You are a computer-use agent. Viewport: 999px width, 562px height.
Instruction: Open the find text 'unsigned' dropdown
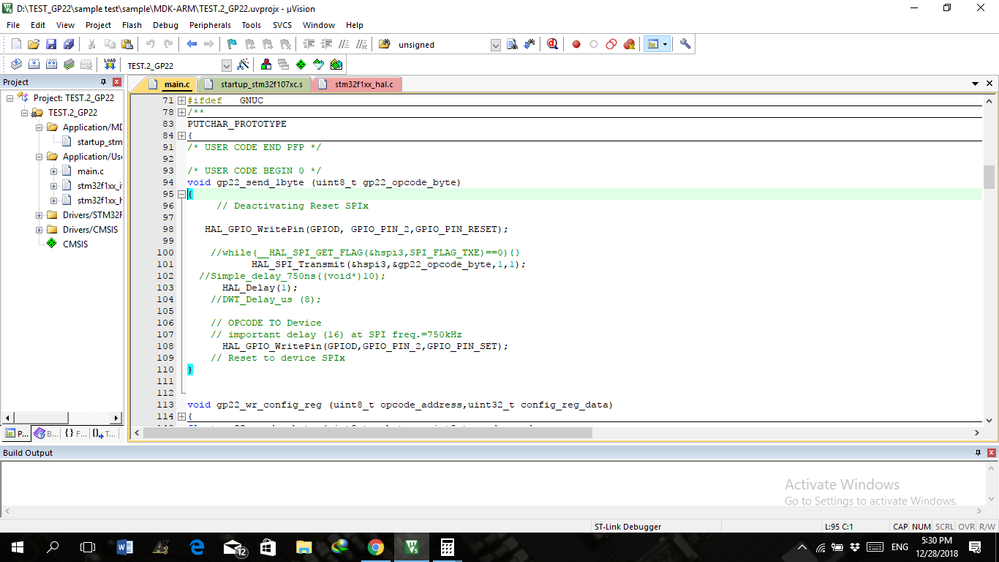[495, 45]
